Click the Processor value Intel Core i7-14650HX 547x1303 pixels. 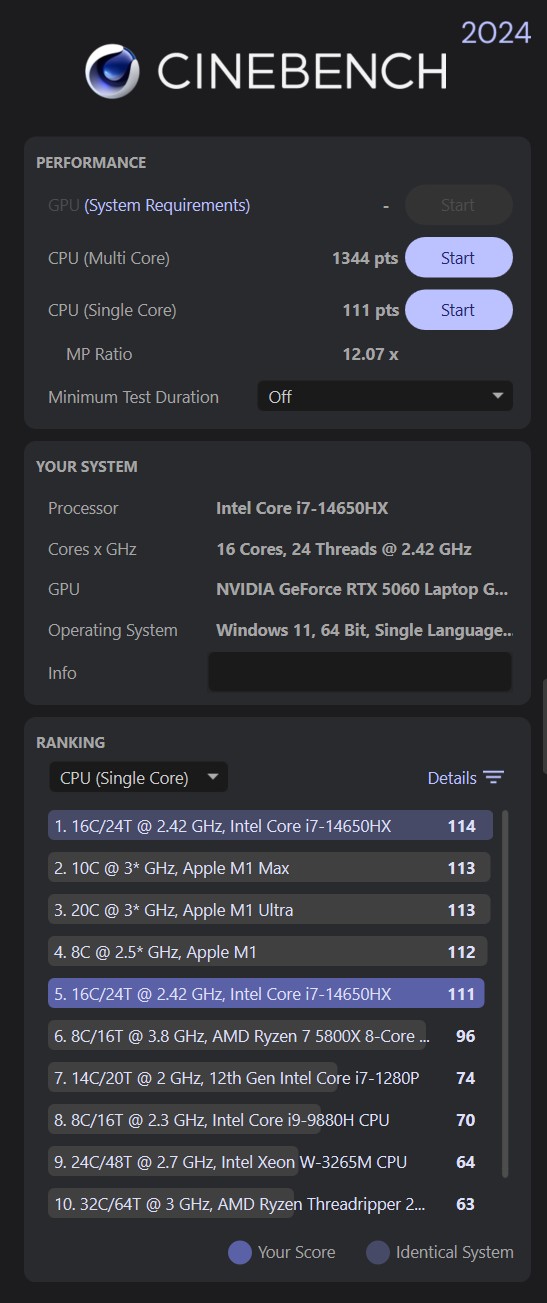(302, 508)
